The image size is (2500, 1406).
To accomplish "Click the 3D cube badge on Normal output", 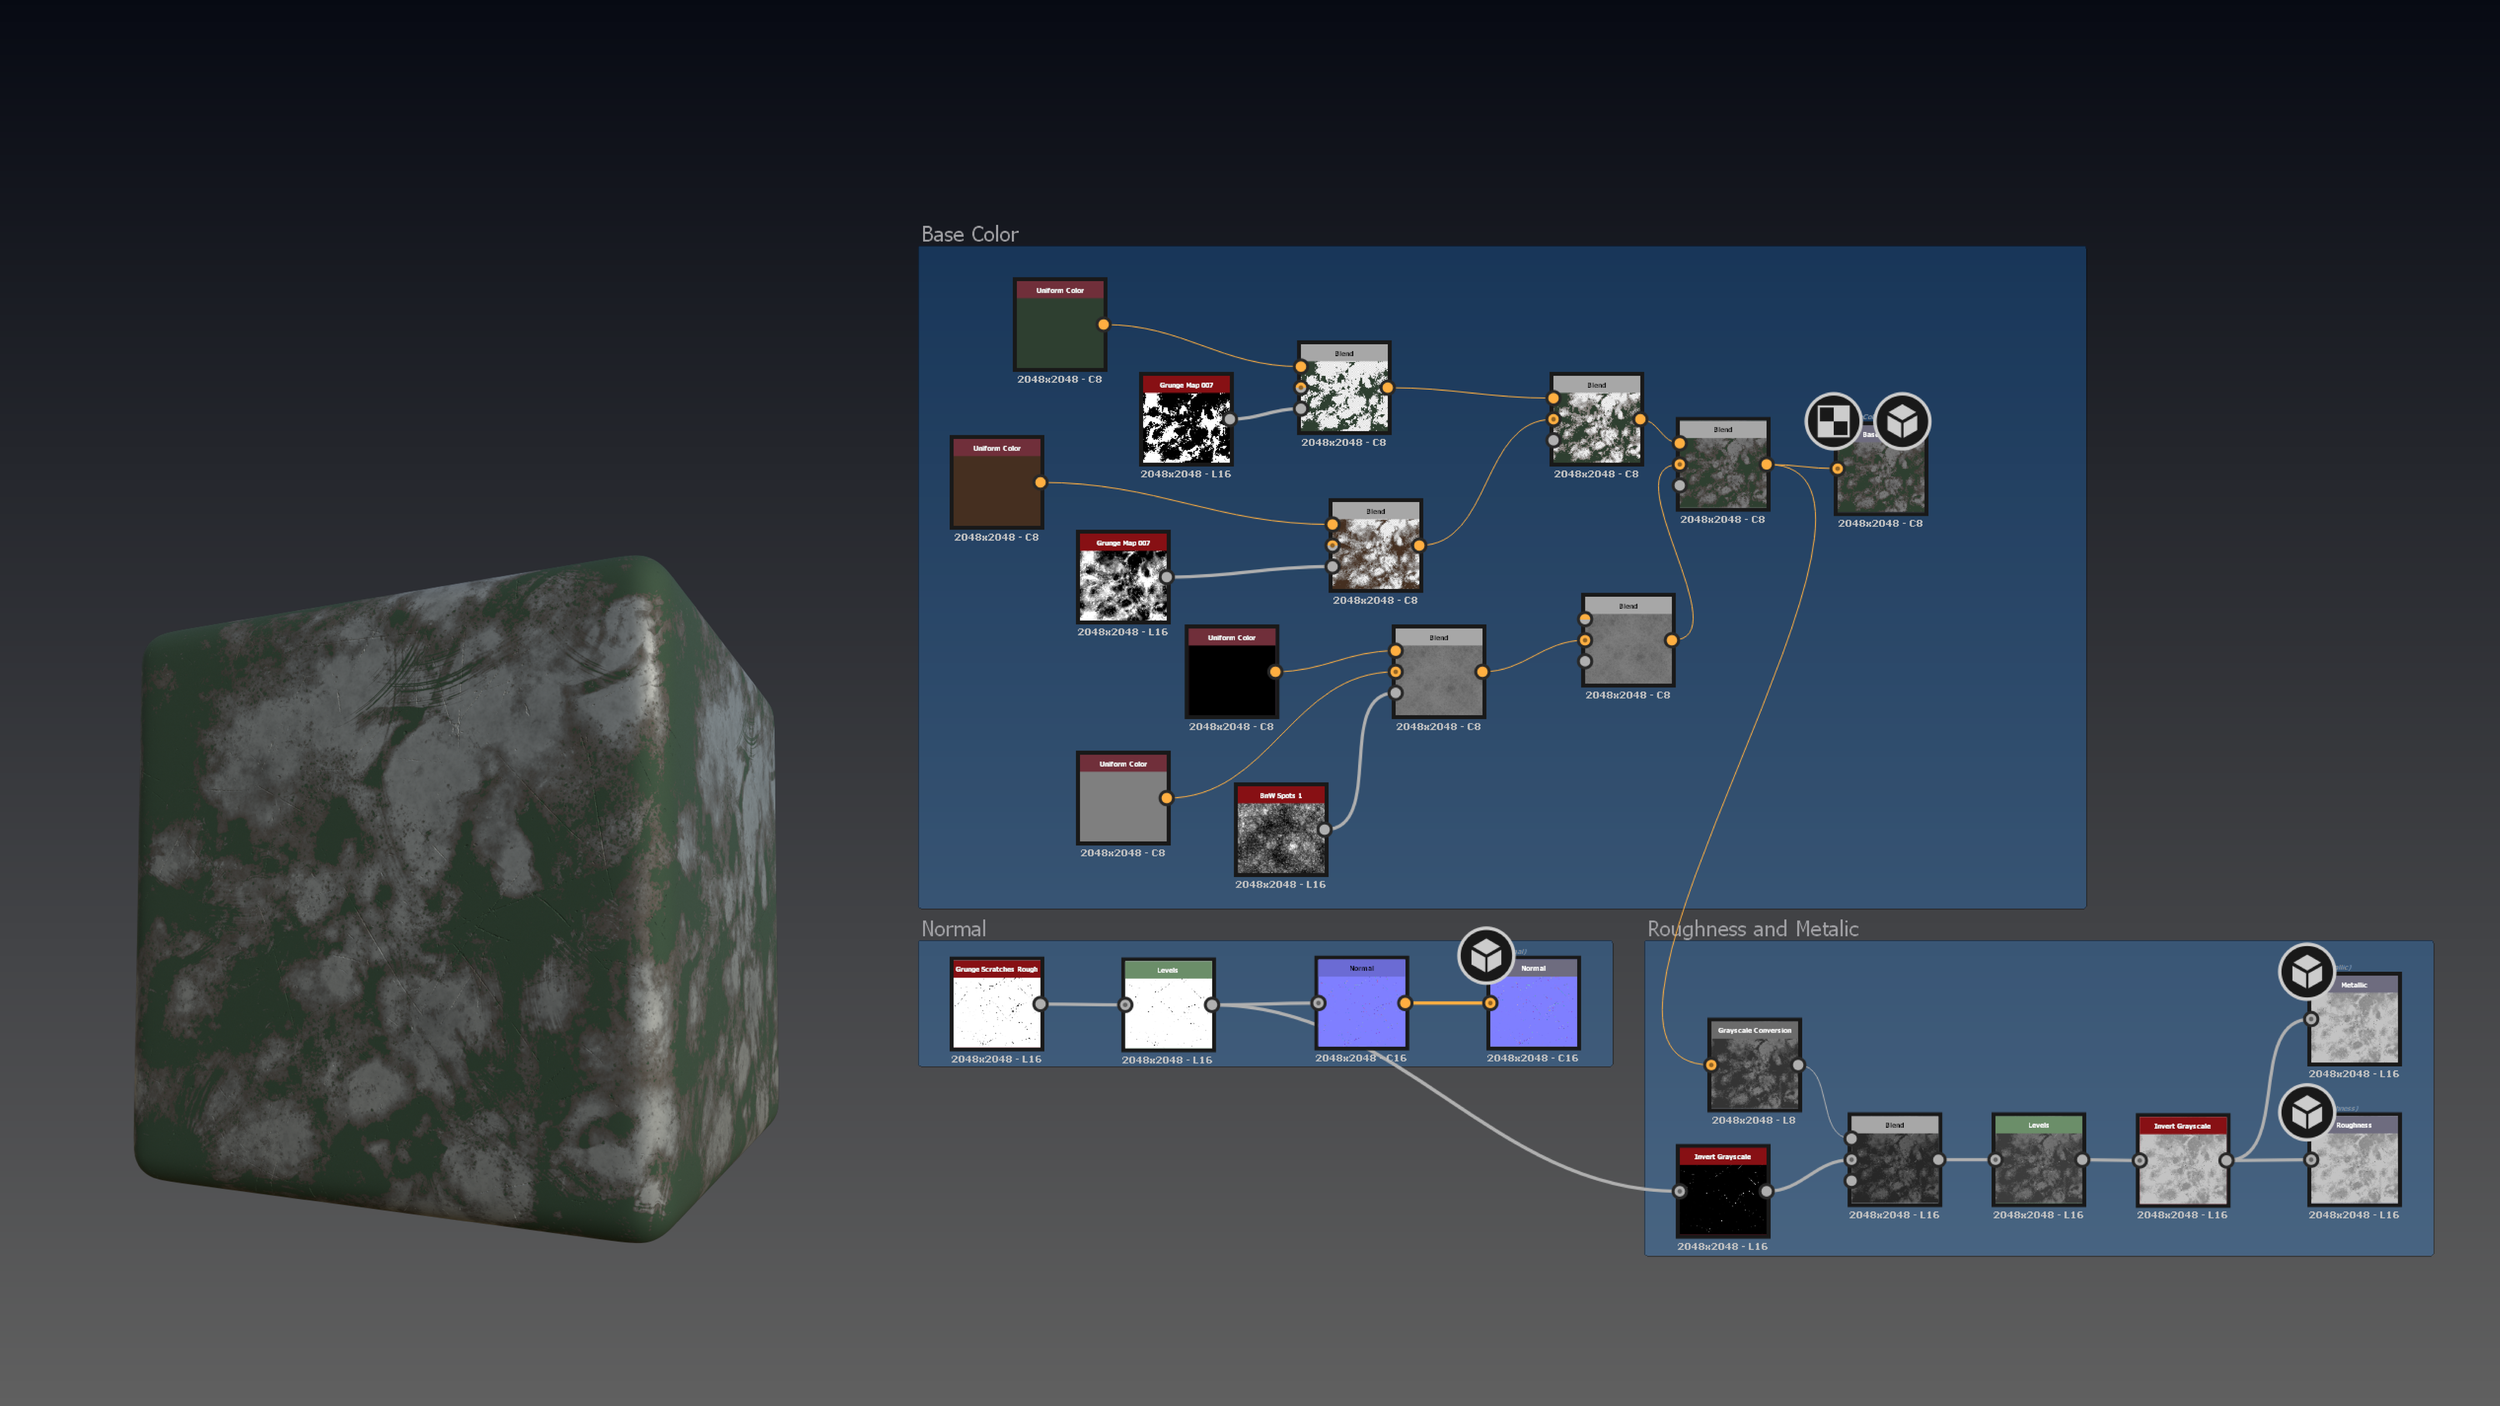I will pos(1486,956).
